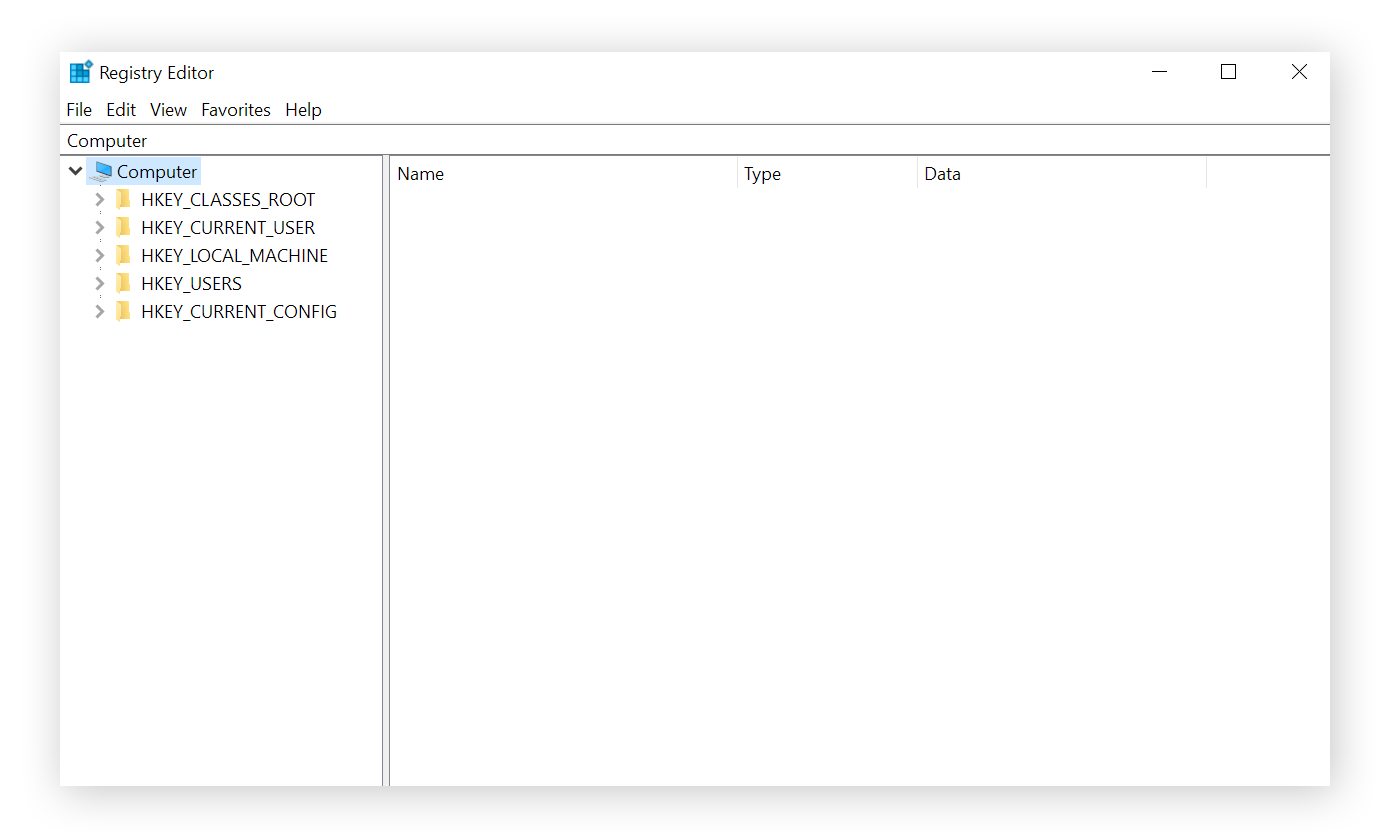
Task: Click the HKEY_USERS folder icon
Action: (x=122, y=283)
